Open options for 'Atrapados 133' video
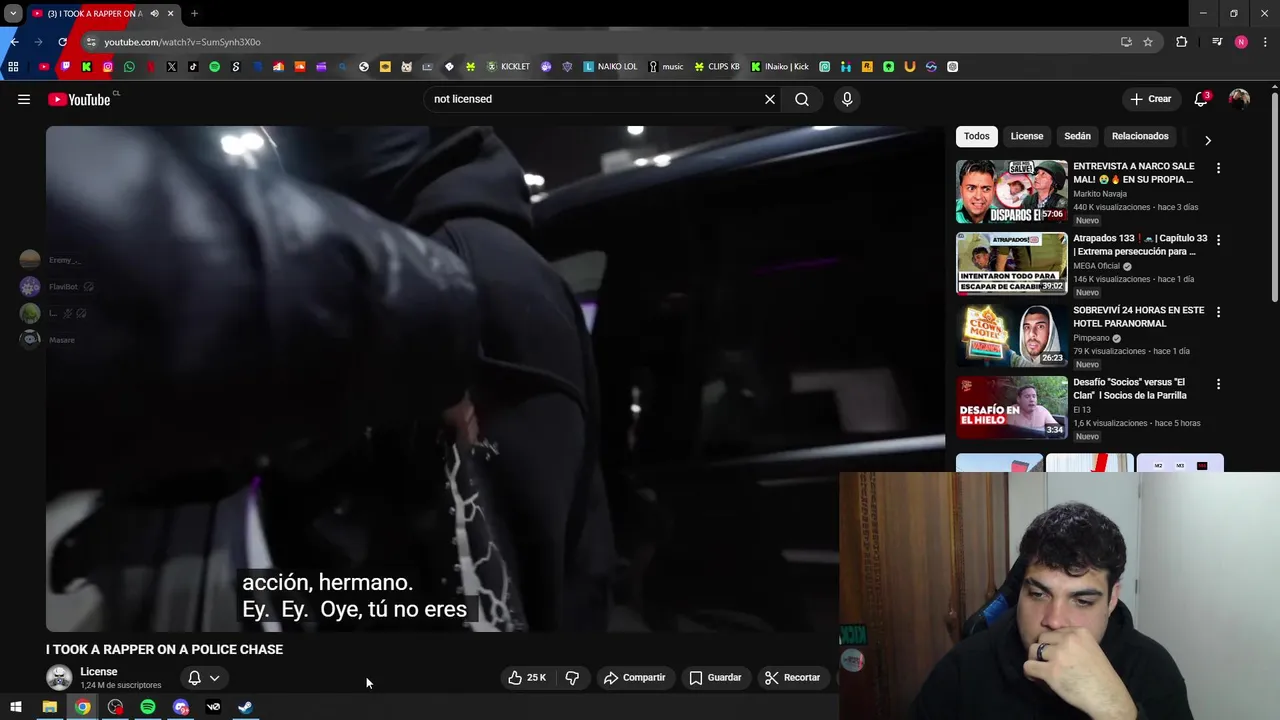Image resolution: width=1280 pixels, height=720 pixels. point(1218,240)
